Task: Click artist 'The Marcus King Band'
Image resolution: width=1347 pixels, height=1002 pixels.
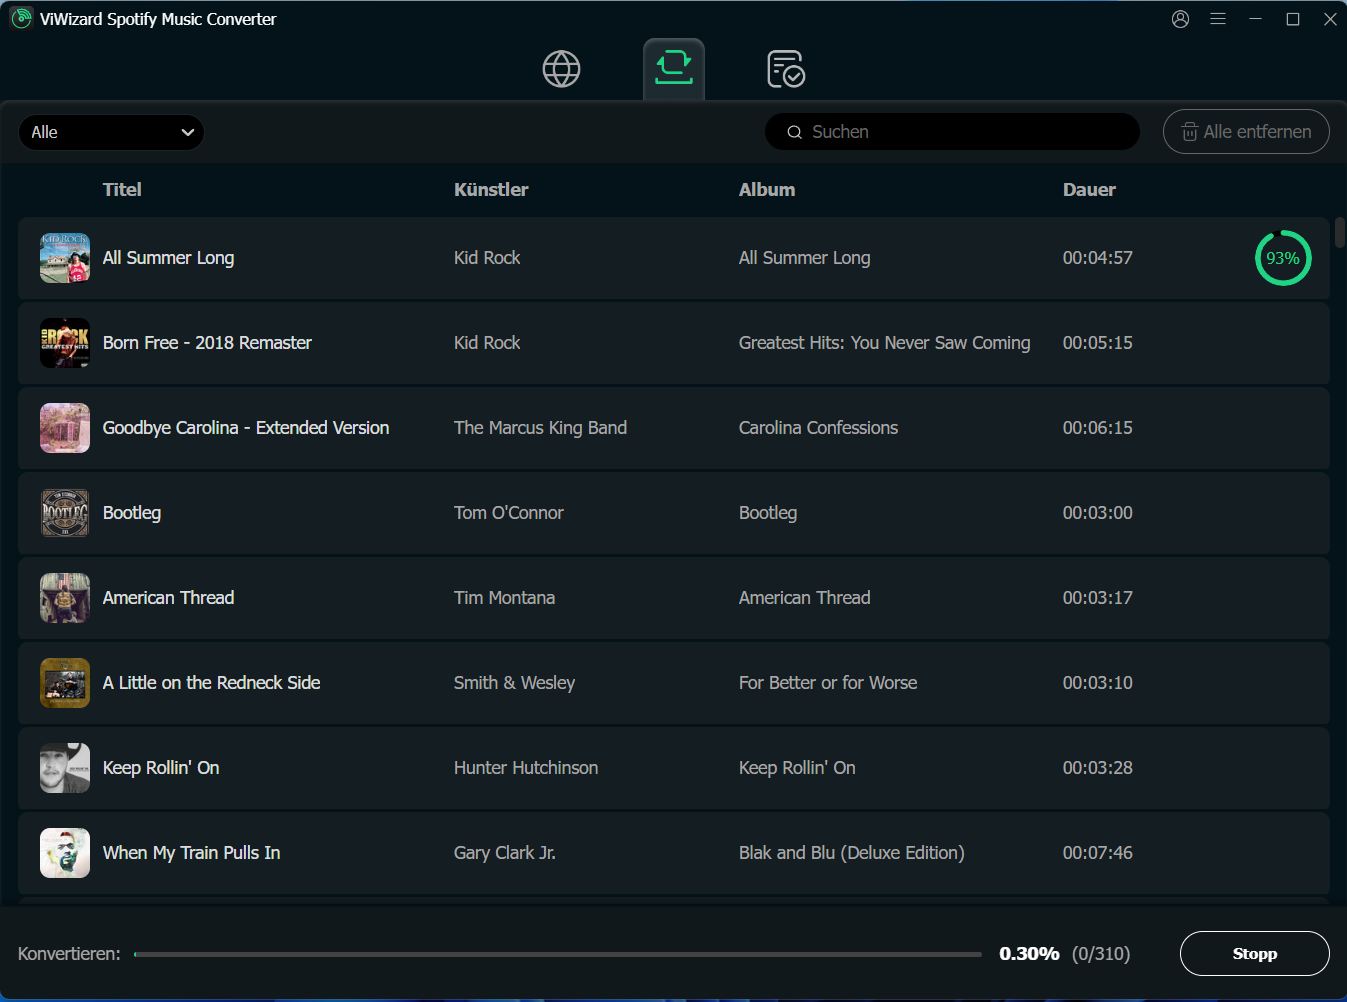Action: click(x=540, y=428)
